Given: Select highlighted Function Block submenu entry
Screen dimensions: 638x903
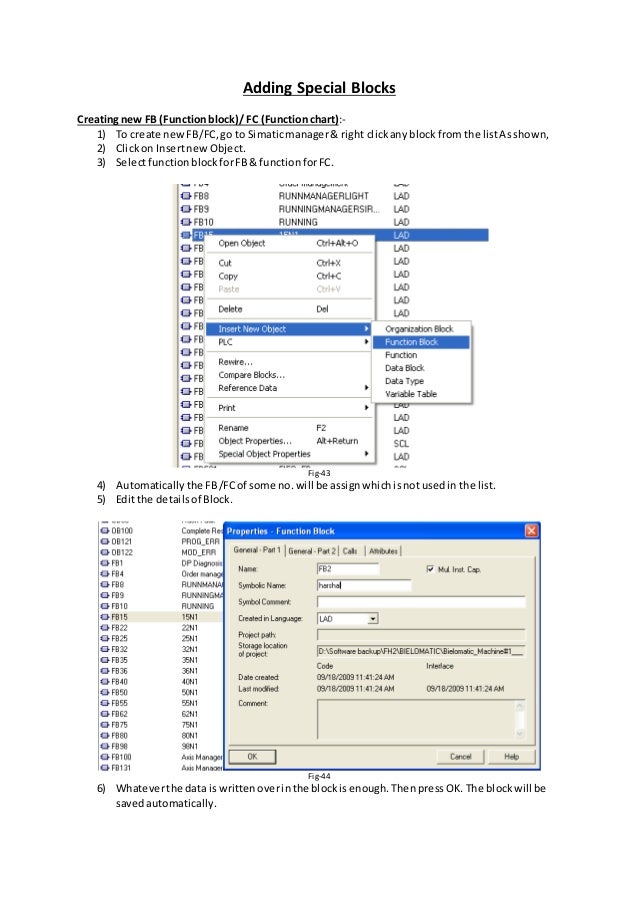Looking at the screenshot, I should coord(421,342).
